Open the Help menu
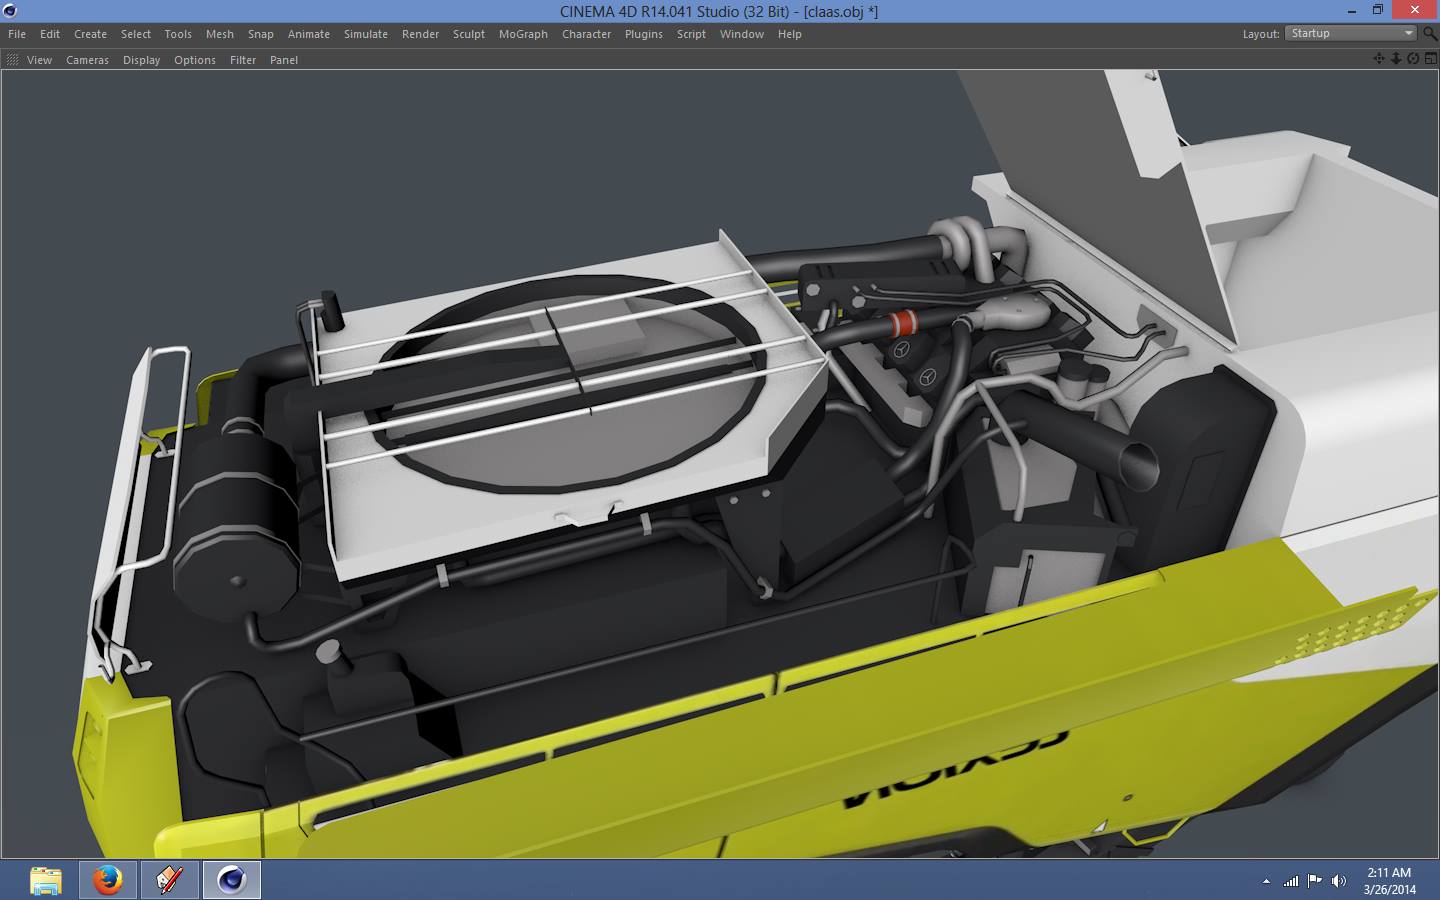This screenshot has height=900, width=1440. [x=790, y=34]
